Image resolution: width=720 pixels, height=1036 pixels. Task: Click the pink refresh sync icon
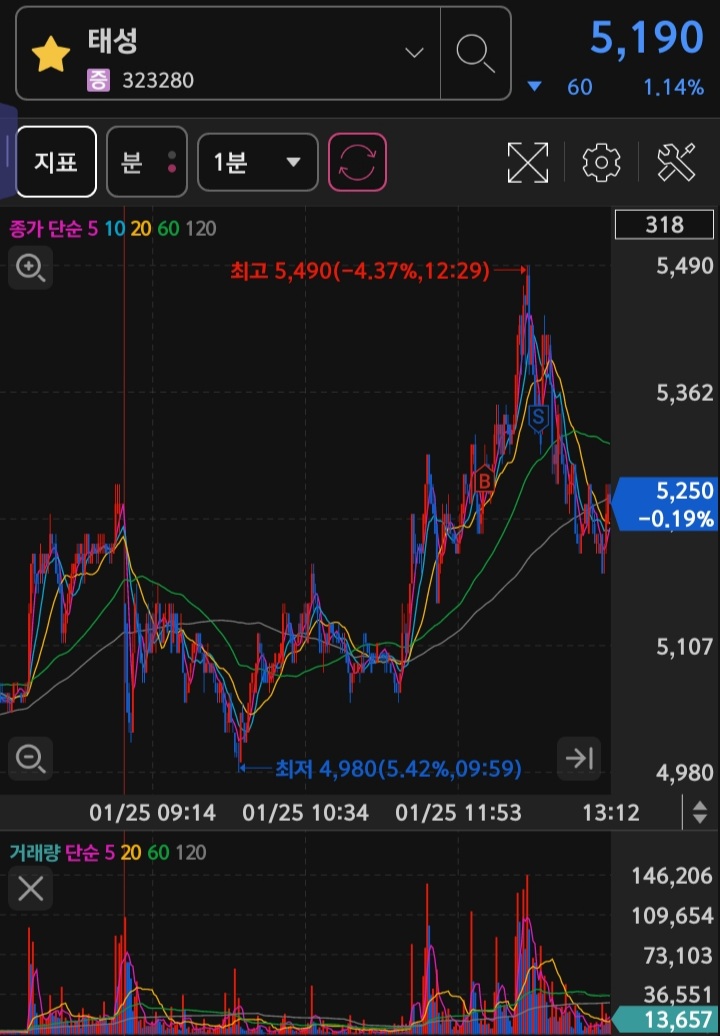357,162
